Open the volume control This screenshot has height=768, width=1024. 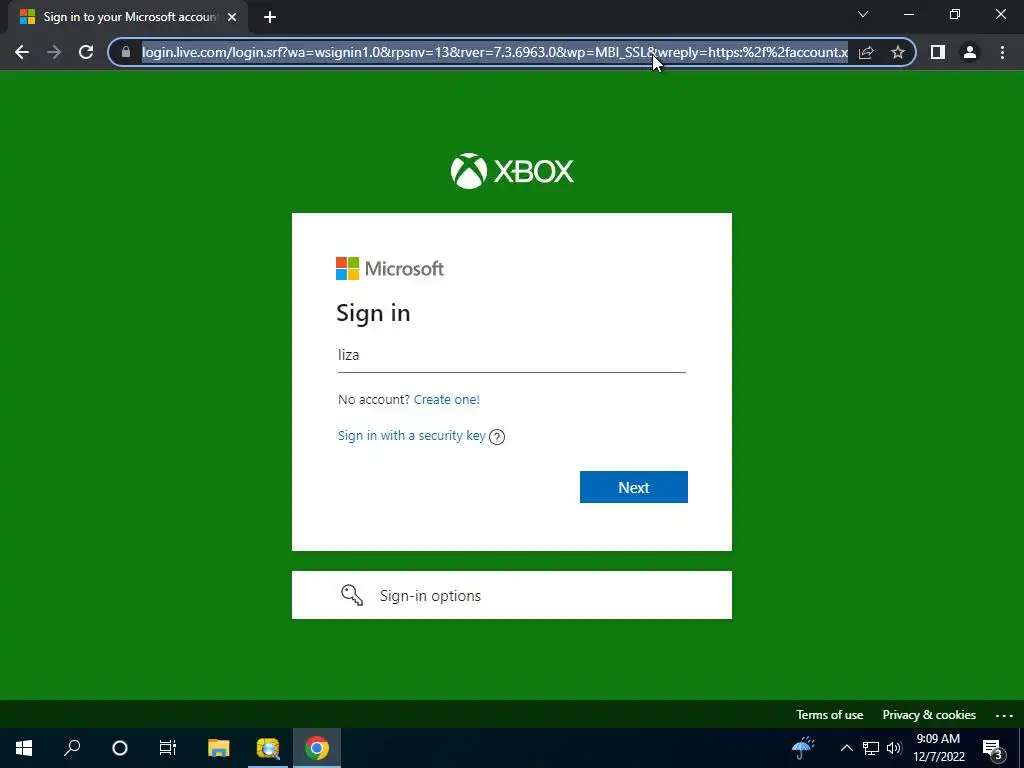tap(894, 748)
